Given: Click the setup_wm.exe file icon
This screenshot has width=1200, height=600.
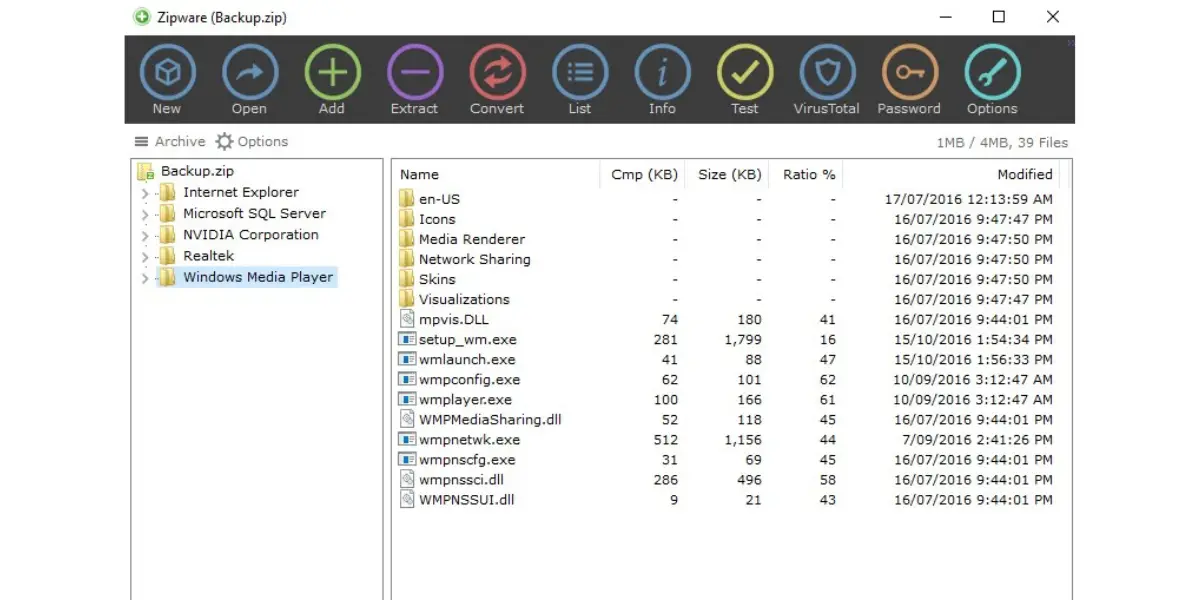Looking at the screenshot, I should click(407, 339).
